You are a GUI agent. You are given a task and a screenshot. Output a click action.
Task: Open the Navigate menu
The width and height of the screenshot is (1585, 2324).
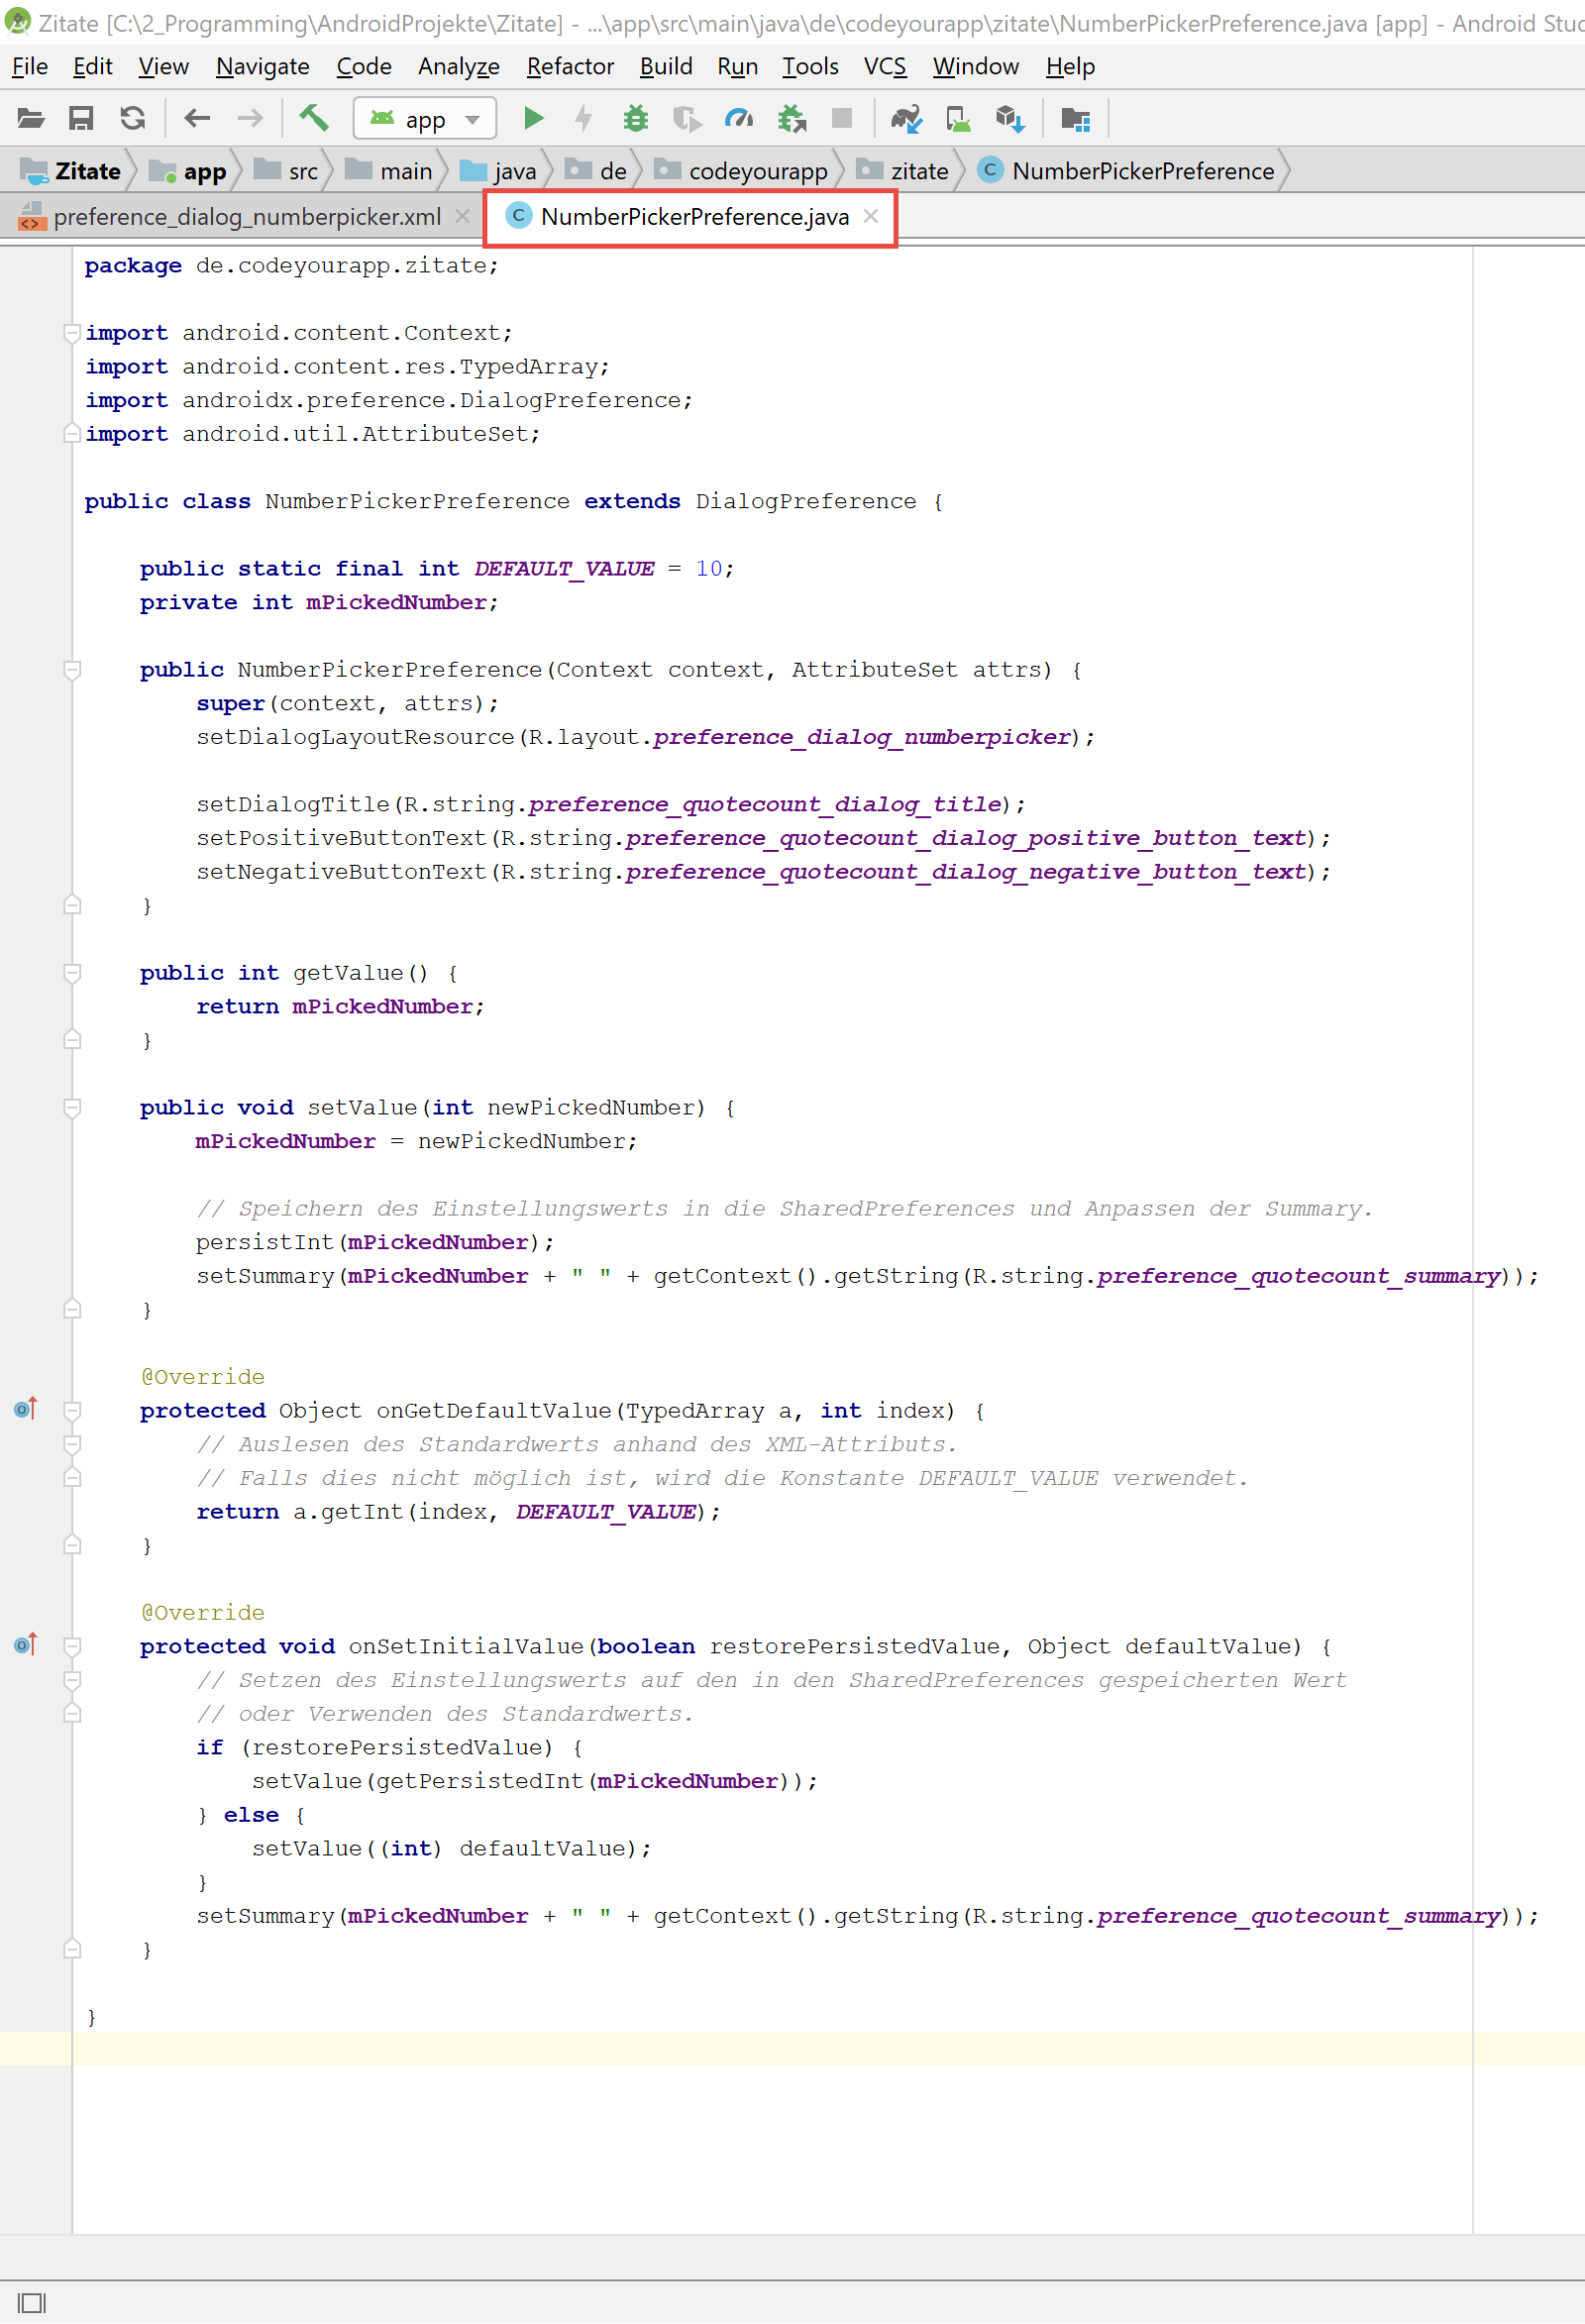pos(263,66)
